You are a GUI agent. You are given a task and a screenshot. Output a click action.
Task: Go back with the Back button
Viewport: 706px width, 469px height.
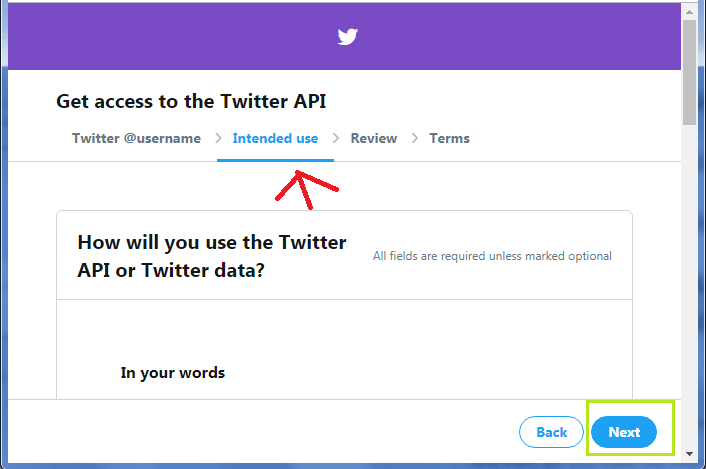(x=551, y=432)
